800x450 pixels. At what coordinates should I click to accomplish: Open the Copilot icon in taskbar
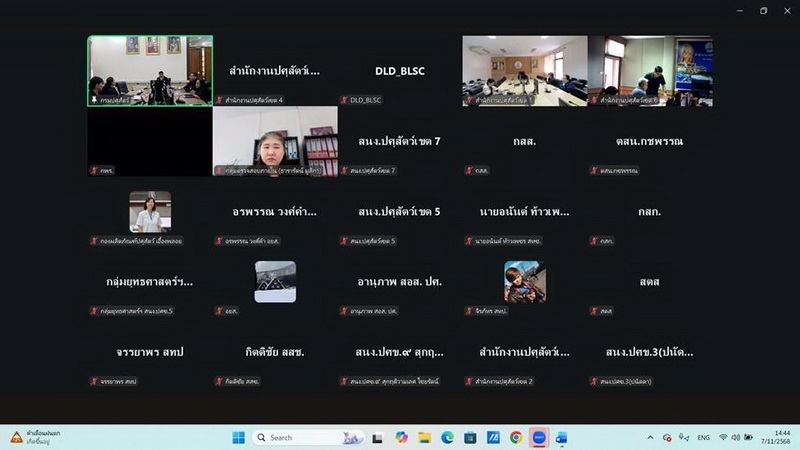coord(402,437)
